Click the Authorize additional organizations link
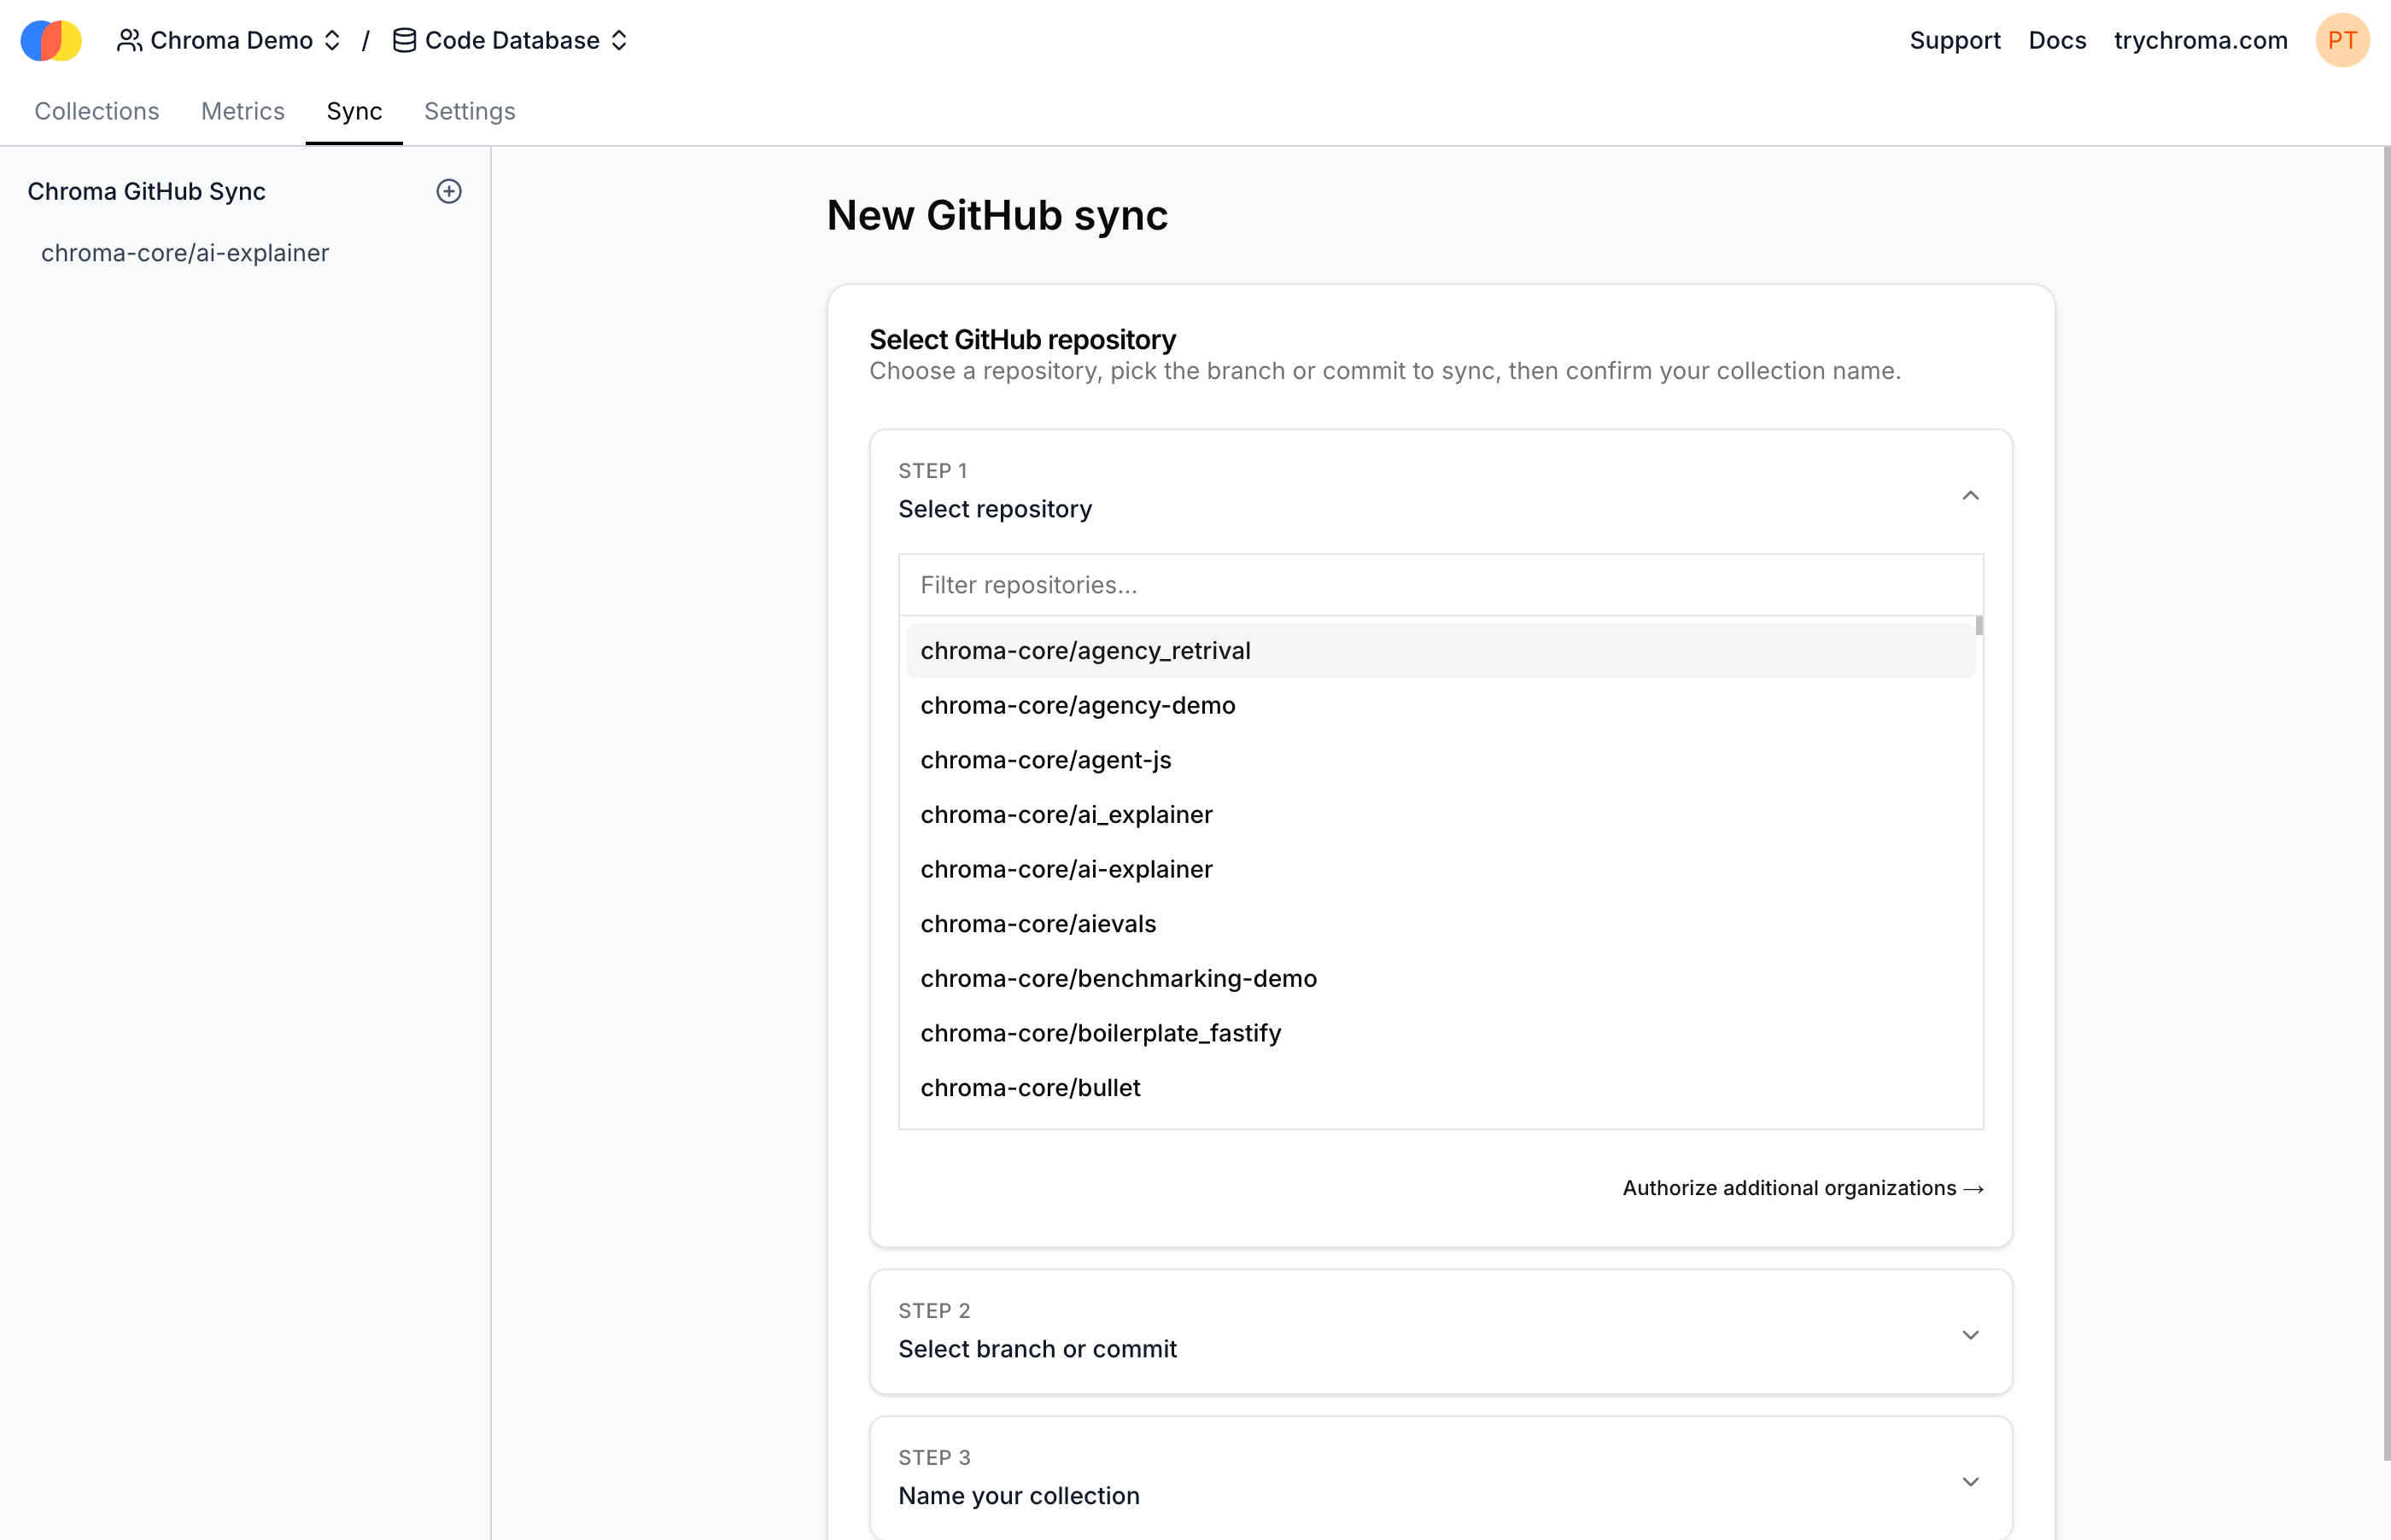The height and width of the screenshot is (1540, 2391). click(1801, 1188)
